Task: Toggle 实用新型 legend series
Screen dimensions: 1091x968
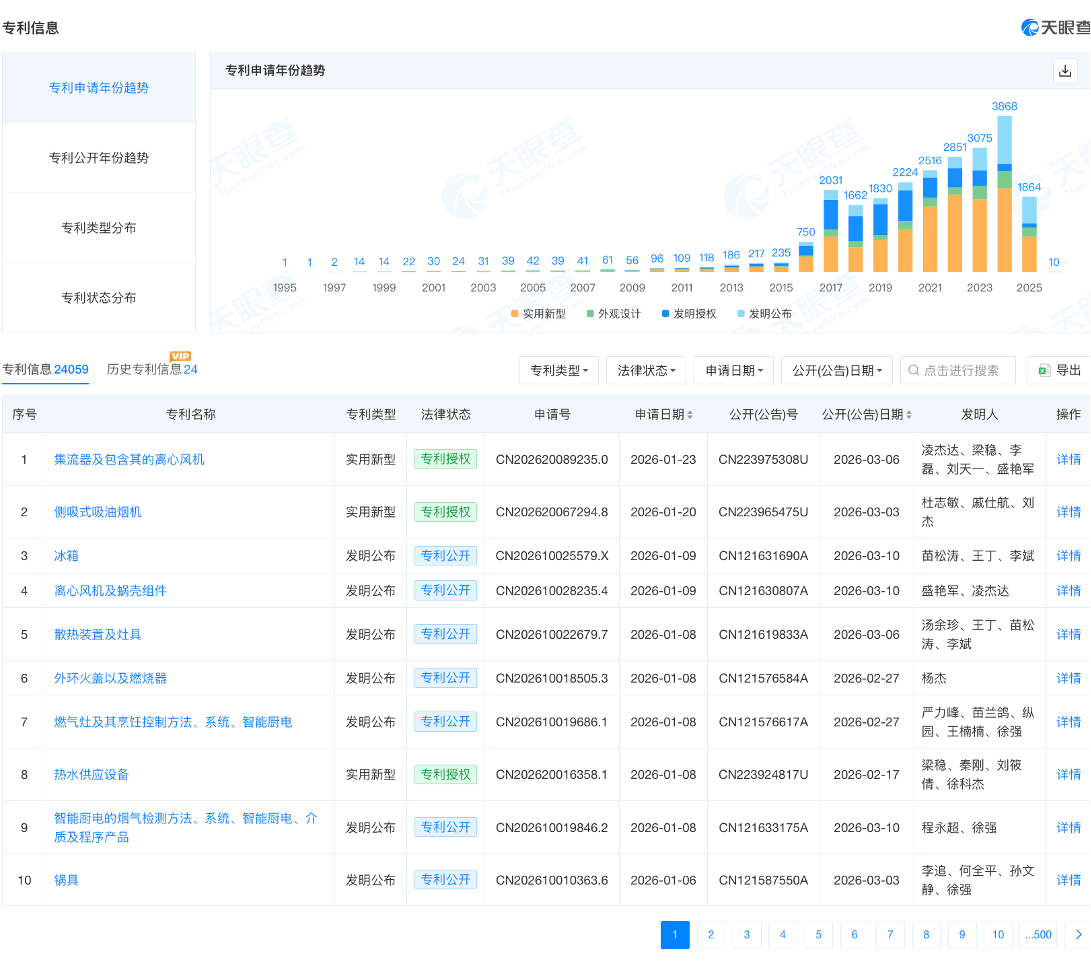Action: point(539,314)
